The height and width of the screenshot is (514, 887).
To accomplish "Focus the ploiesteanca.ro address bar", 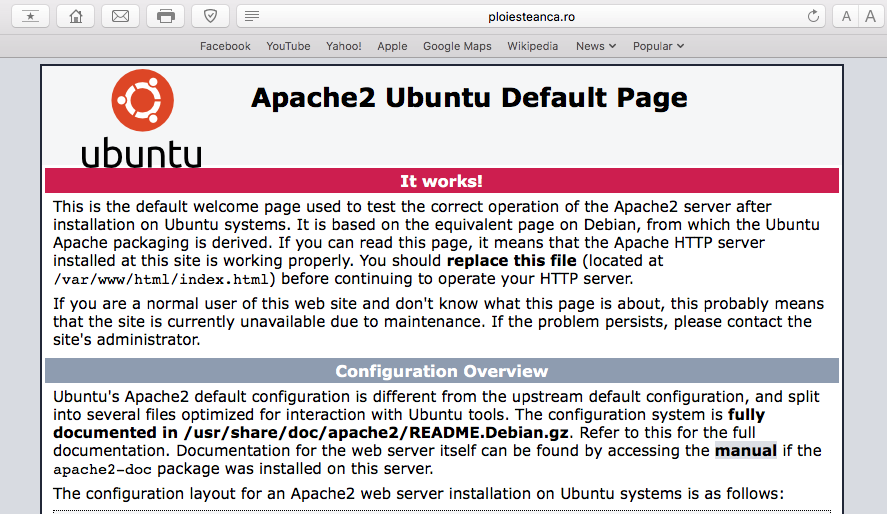I will pos(531,16).
